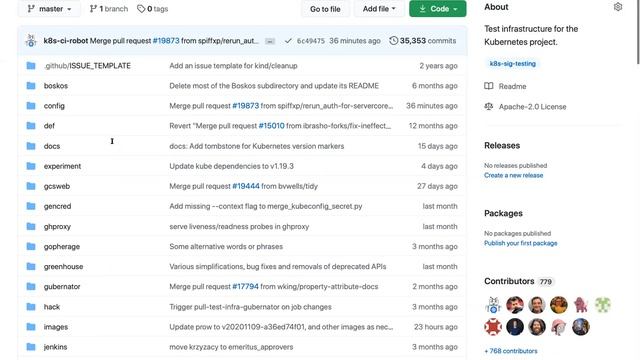Open the jenkins folder
Viewport: 640px width, 360px height.
tap(56, 347)
